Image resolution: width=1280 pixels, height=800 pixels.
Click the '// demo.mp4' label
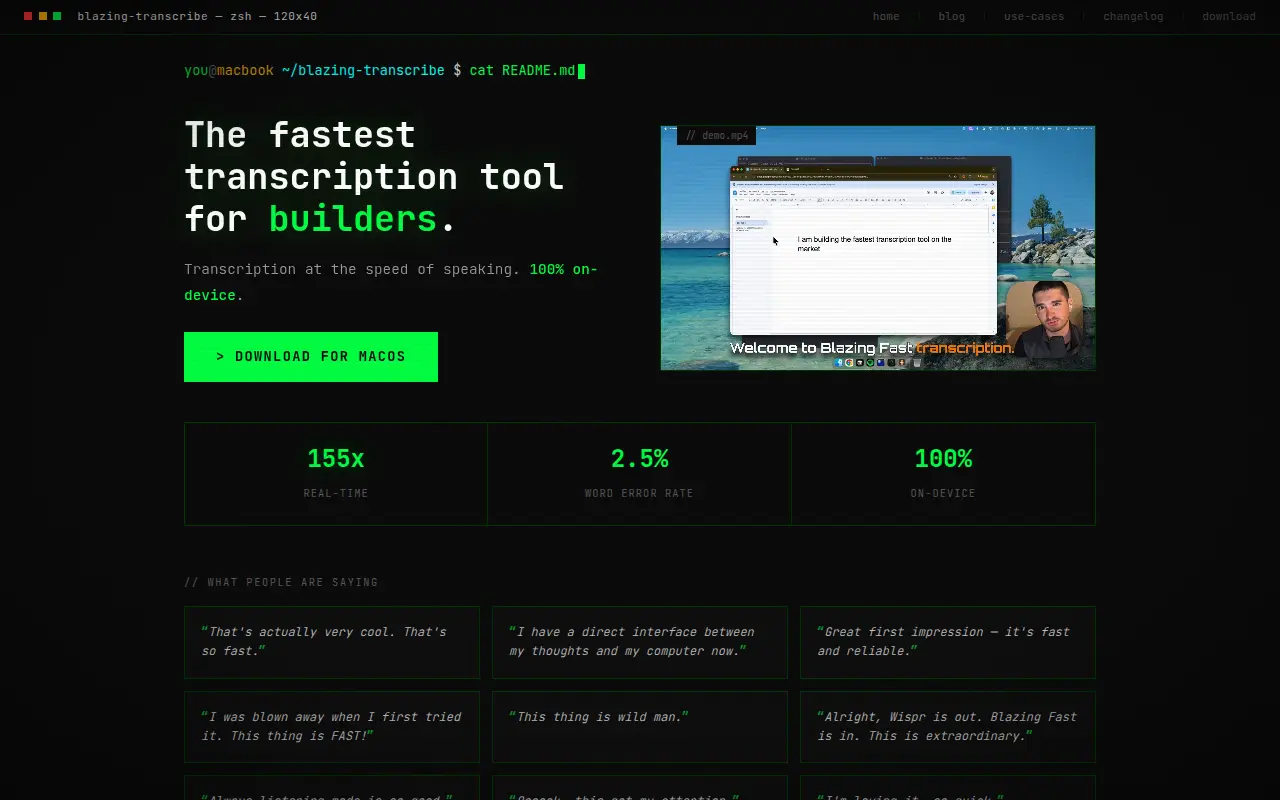point(717,135)
